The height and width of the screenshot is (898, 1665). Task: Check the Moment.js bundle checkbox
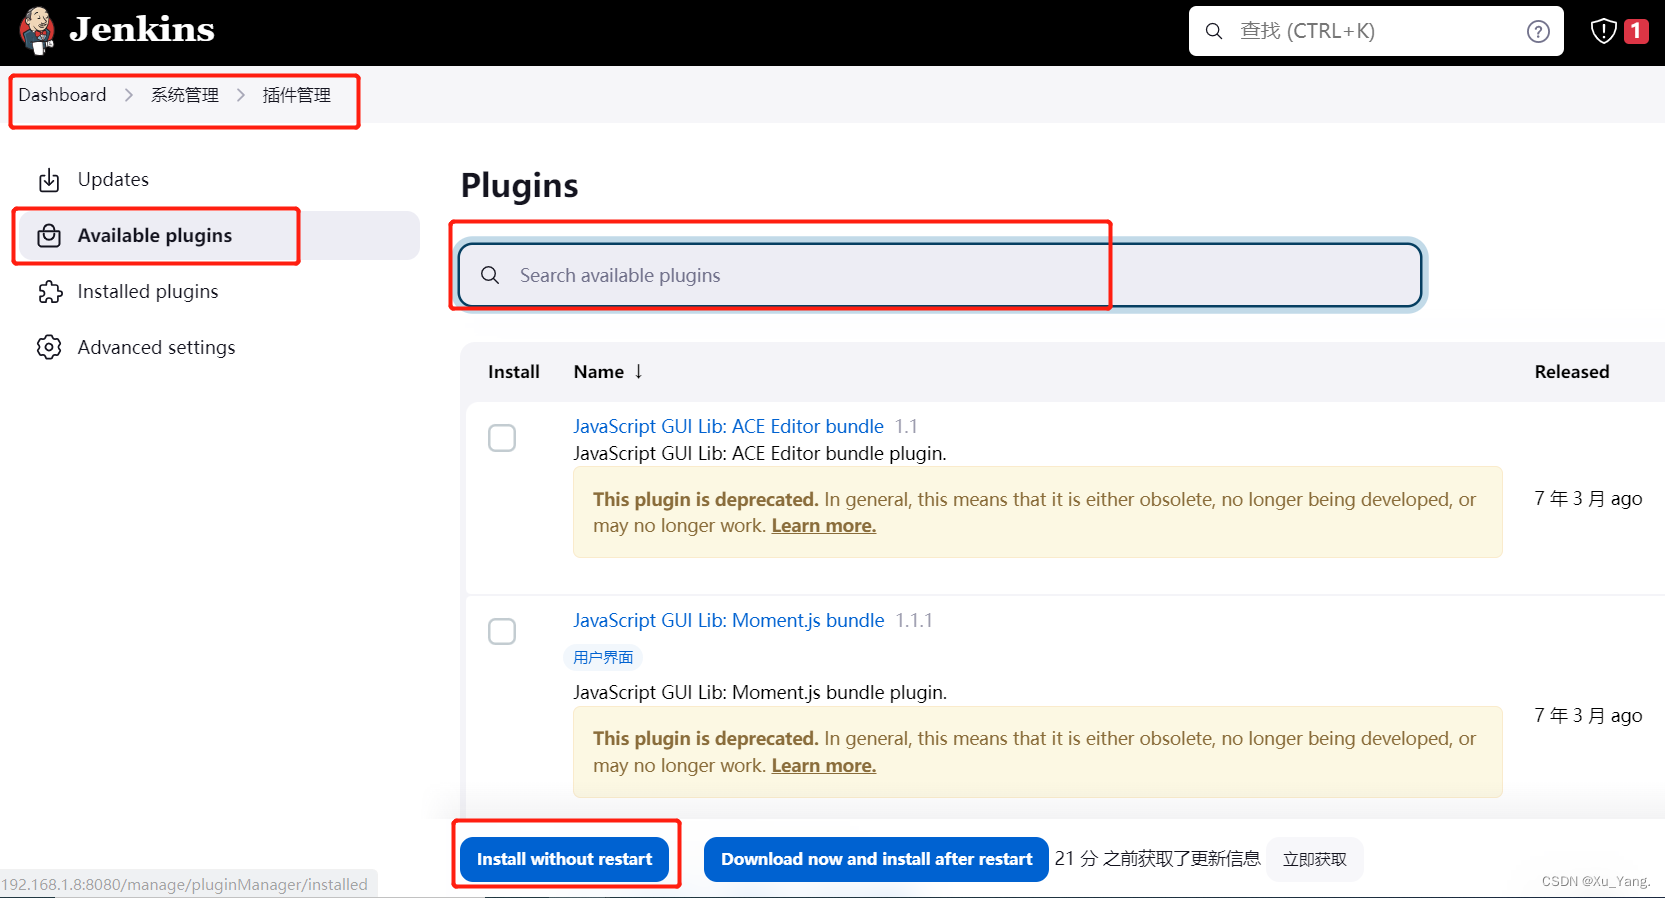502,632
